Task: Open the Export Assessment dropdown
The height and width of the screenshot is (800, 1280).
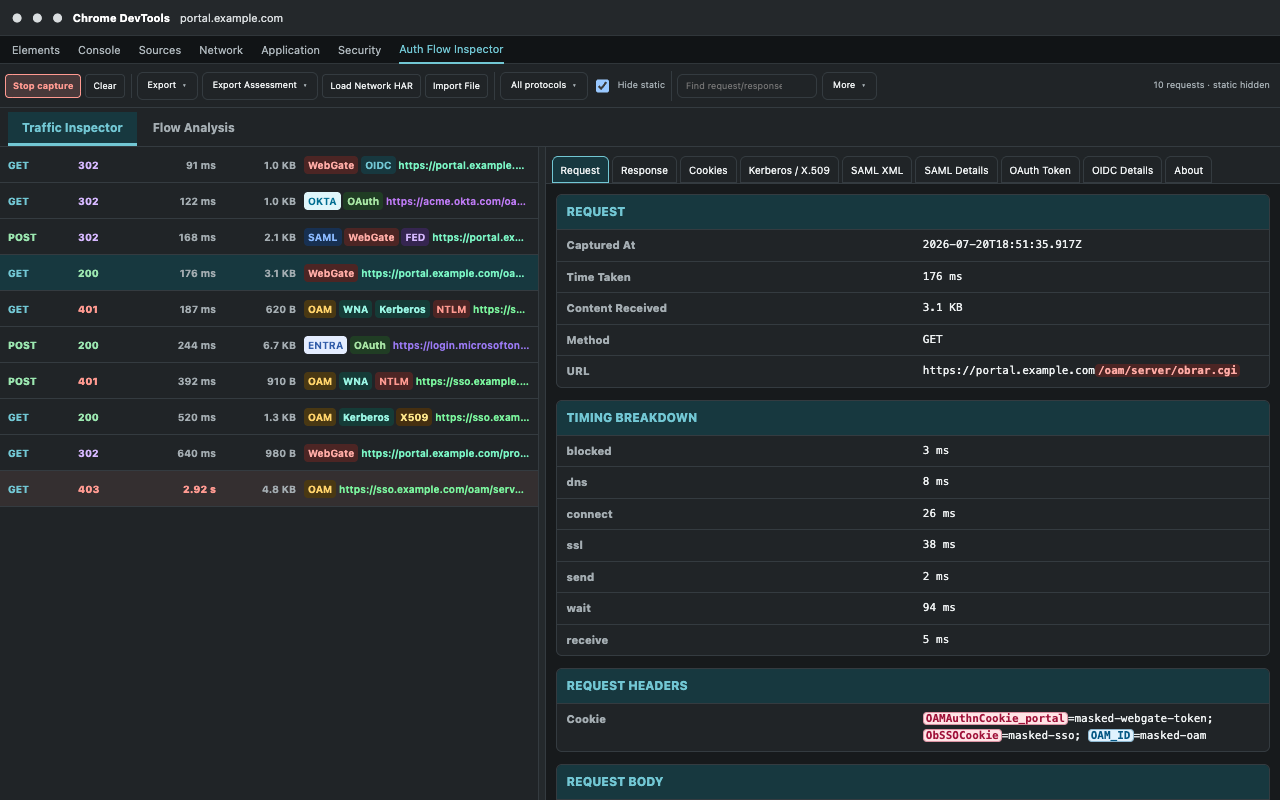Action: (x=260, y=86)
